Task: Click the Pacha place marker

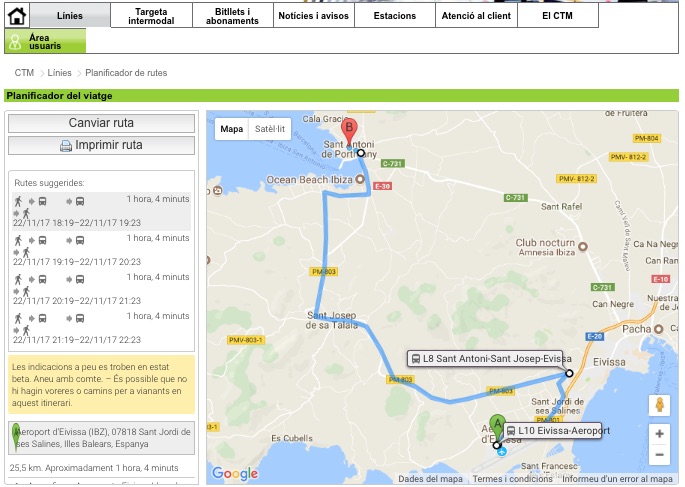Action: (x=659, y=329)
